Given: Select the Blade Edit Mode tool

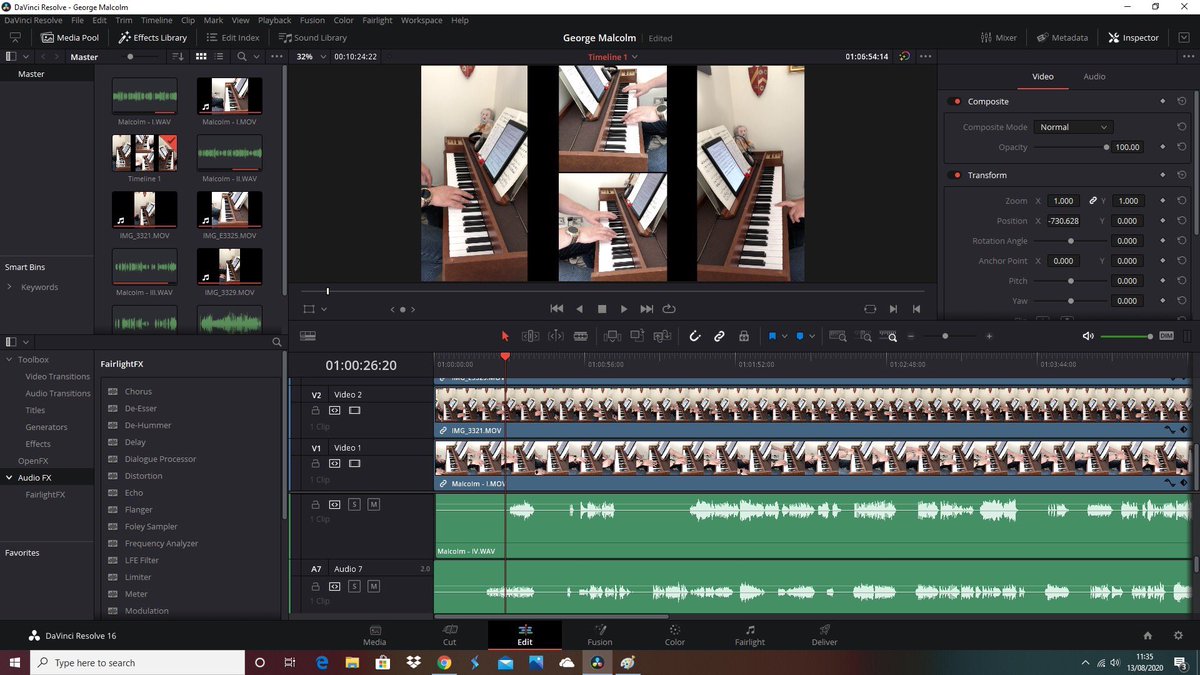Looking at the screenshot, I should point(580,337).
